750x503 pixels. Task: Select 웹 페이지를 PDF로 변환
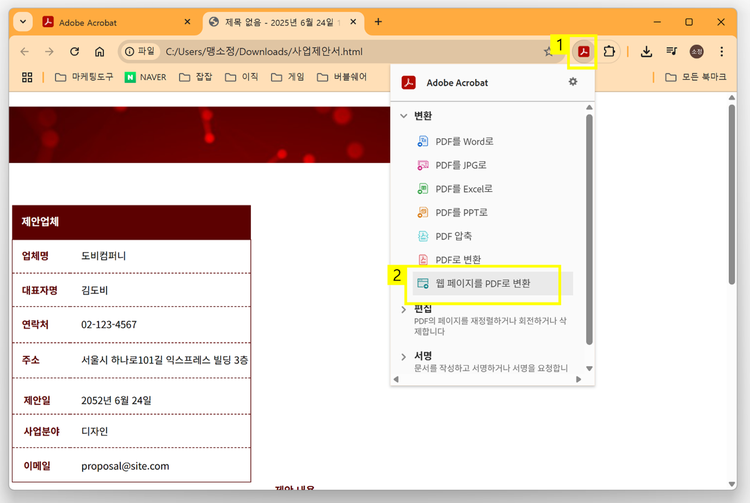(x=492, y=283)
